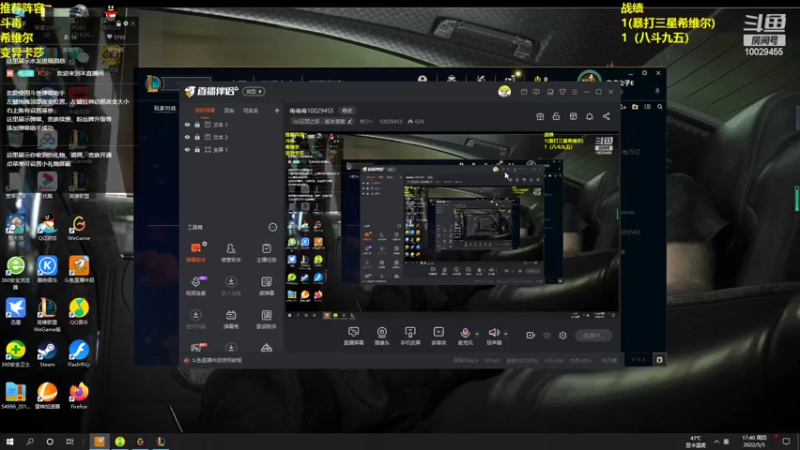Add 摄像头 camera source
Image resolution: width=800 pixels, height=450 pixels.
pos(382,336)
